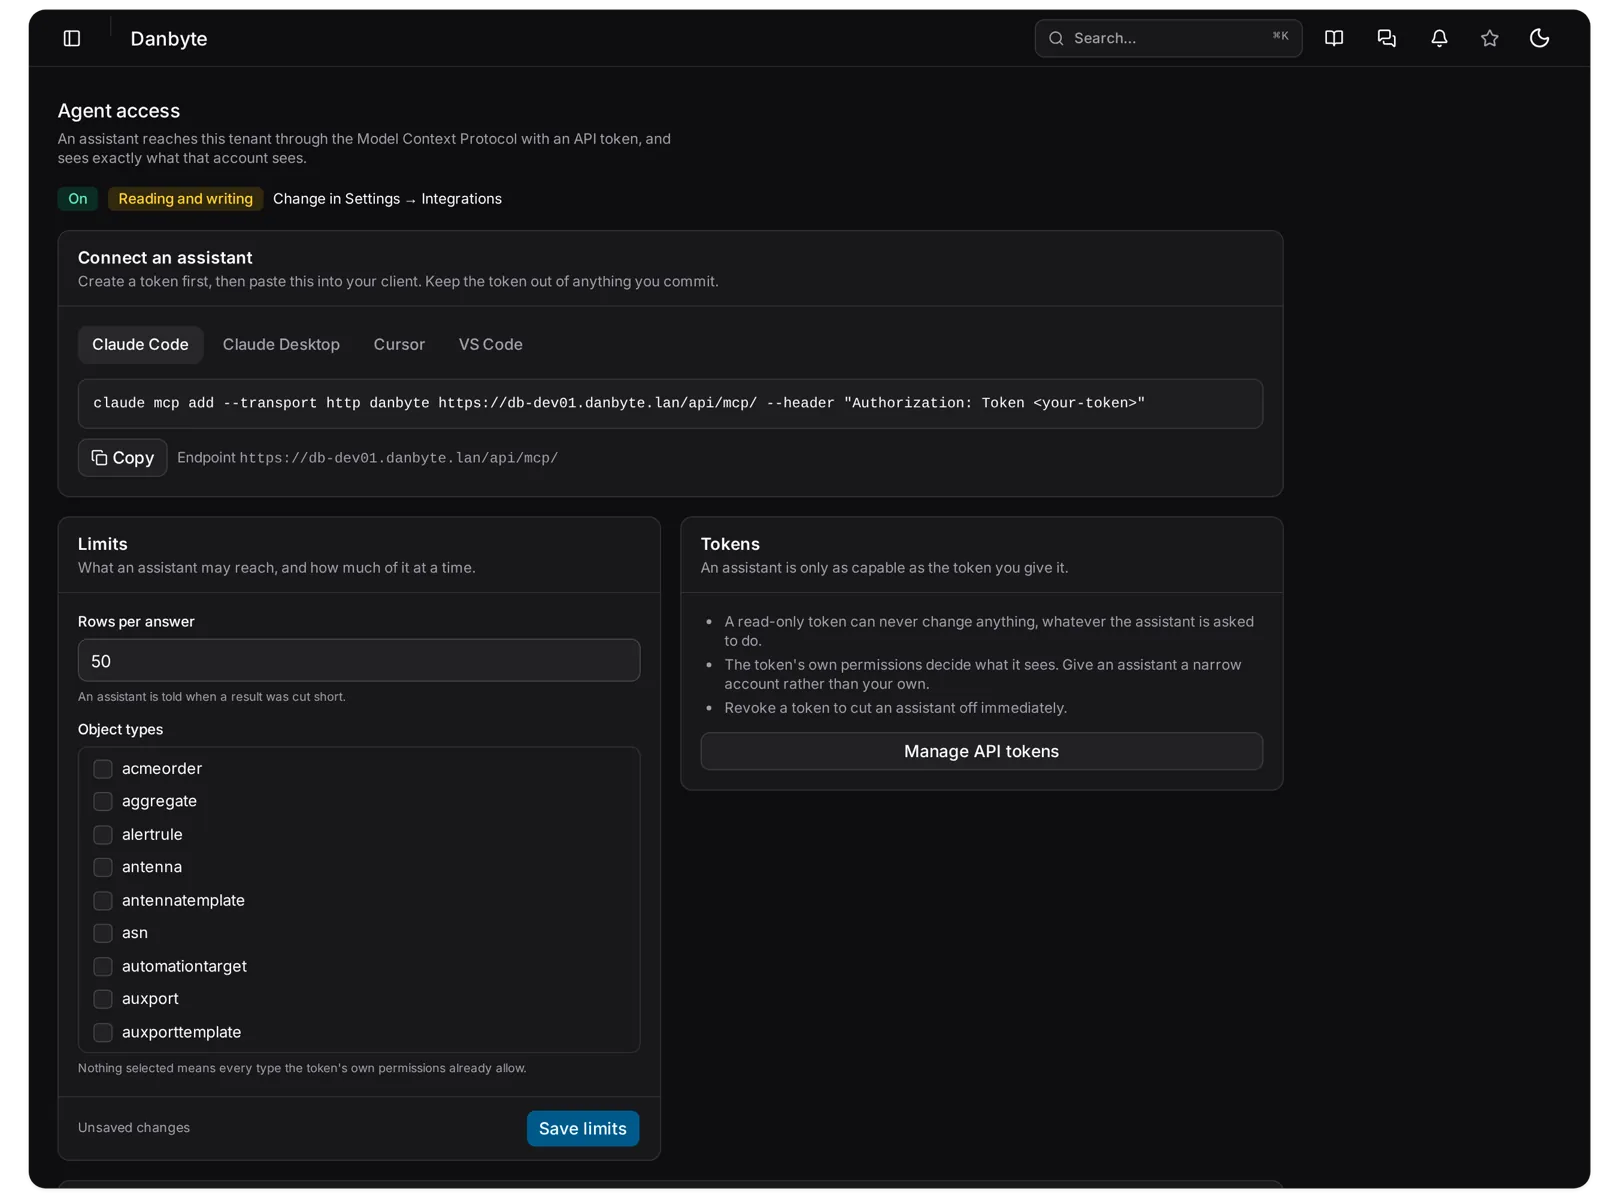Click the Rows per answer label
Image resolution: width=1600 pixels, height=1198 pixels.
click(136, 621)
